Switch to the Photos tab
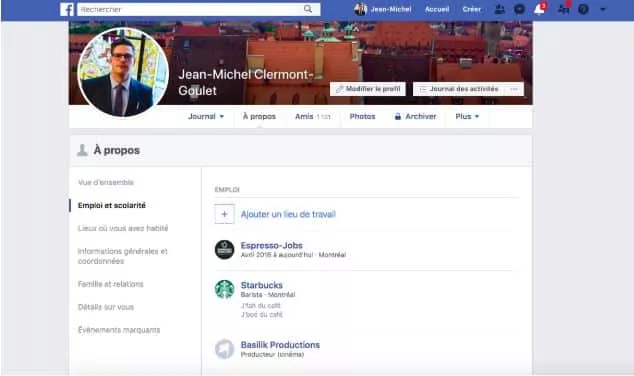Screen dimensions: 634x376 click(362, 116)
